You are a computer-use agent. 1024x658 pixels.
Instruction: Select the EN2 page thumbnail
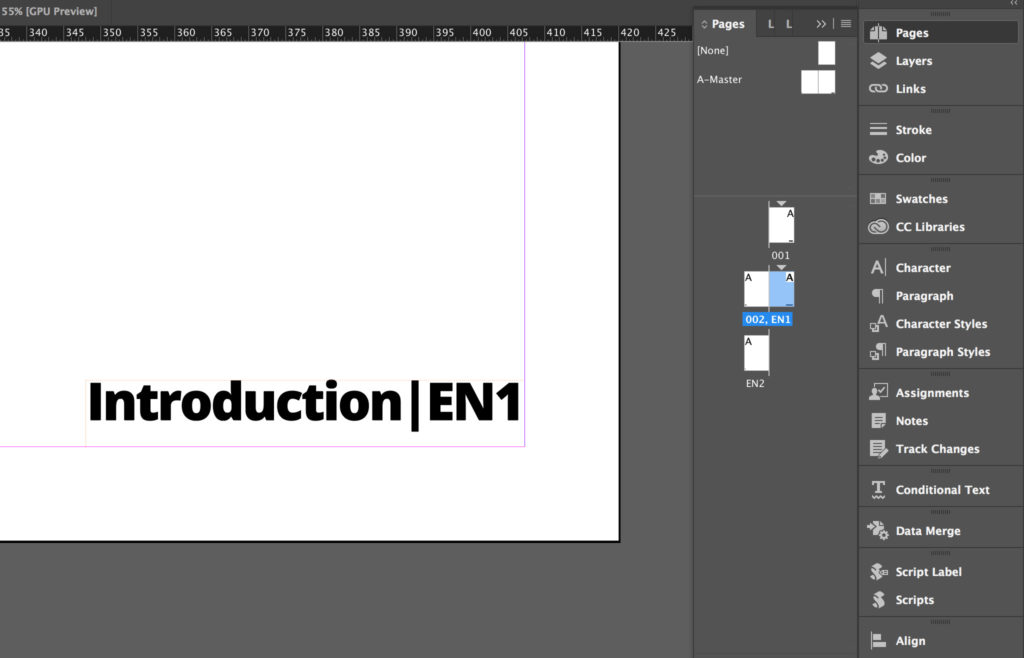755,353
